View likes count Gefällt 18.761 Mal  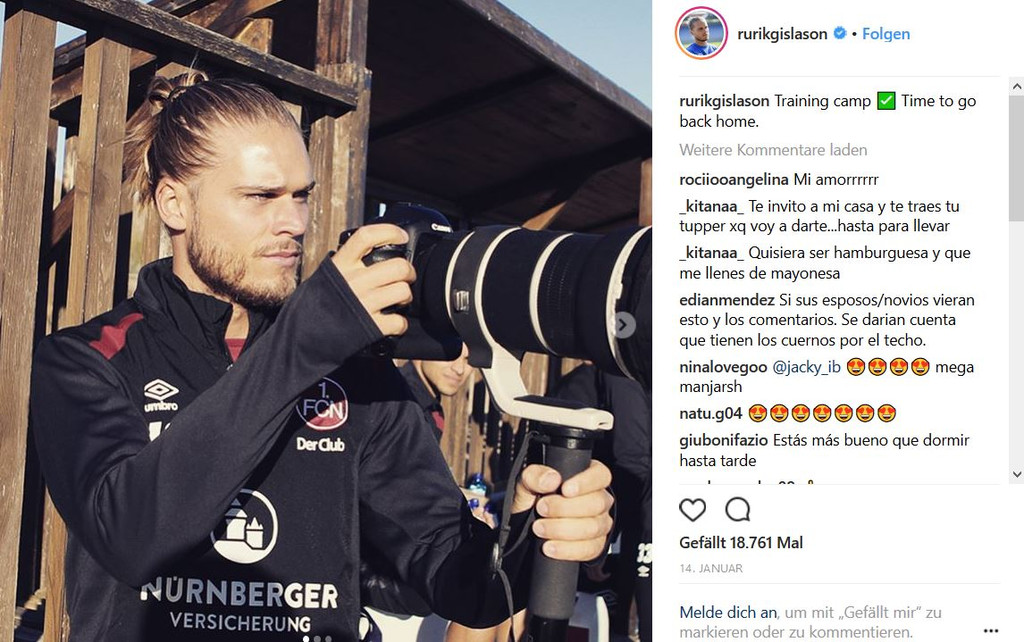point(741,543)
